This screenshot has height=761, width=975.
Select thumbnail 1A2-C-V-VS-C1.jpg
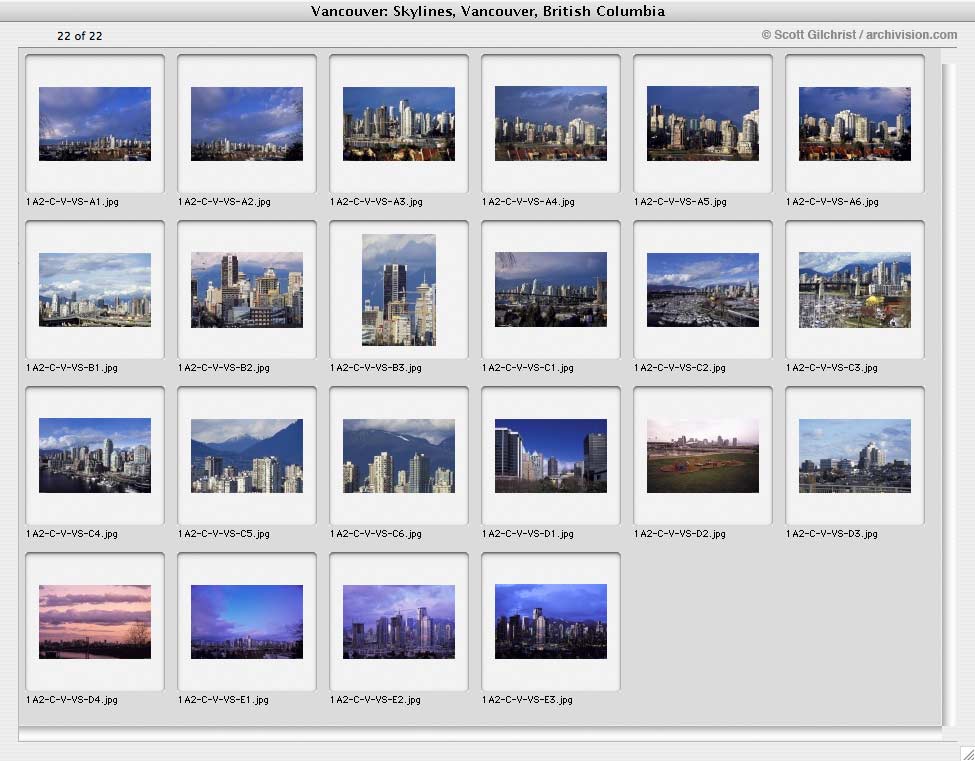point(551,290)
